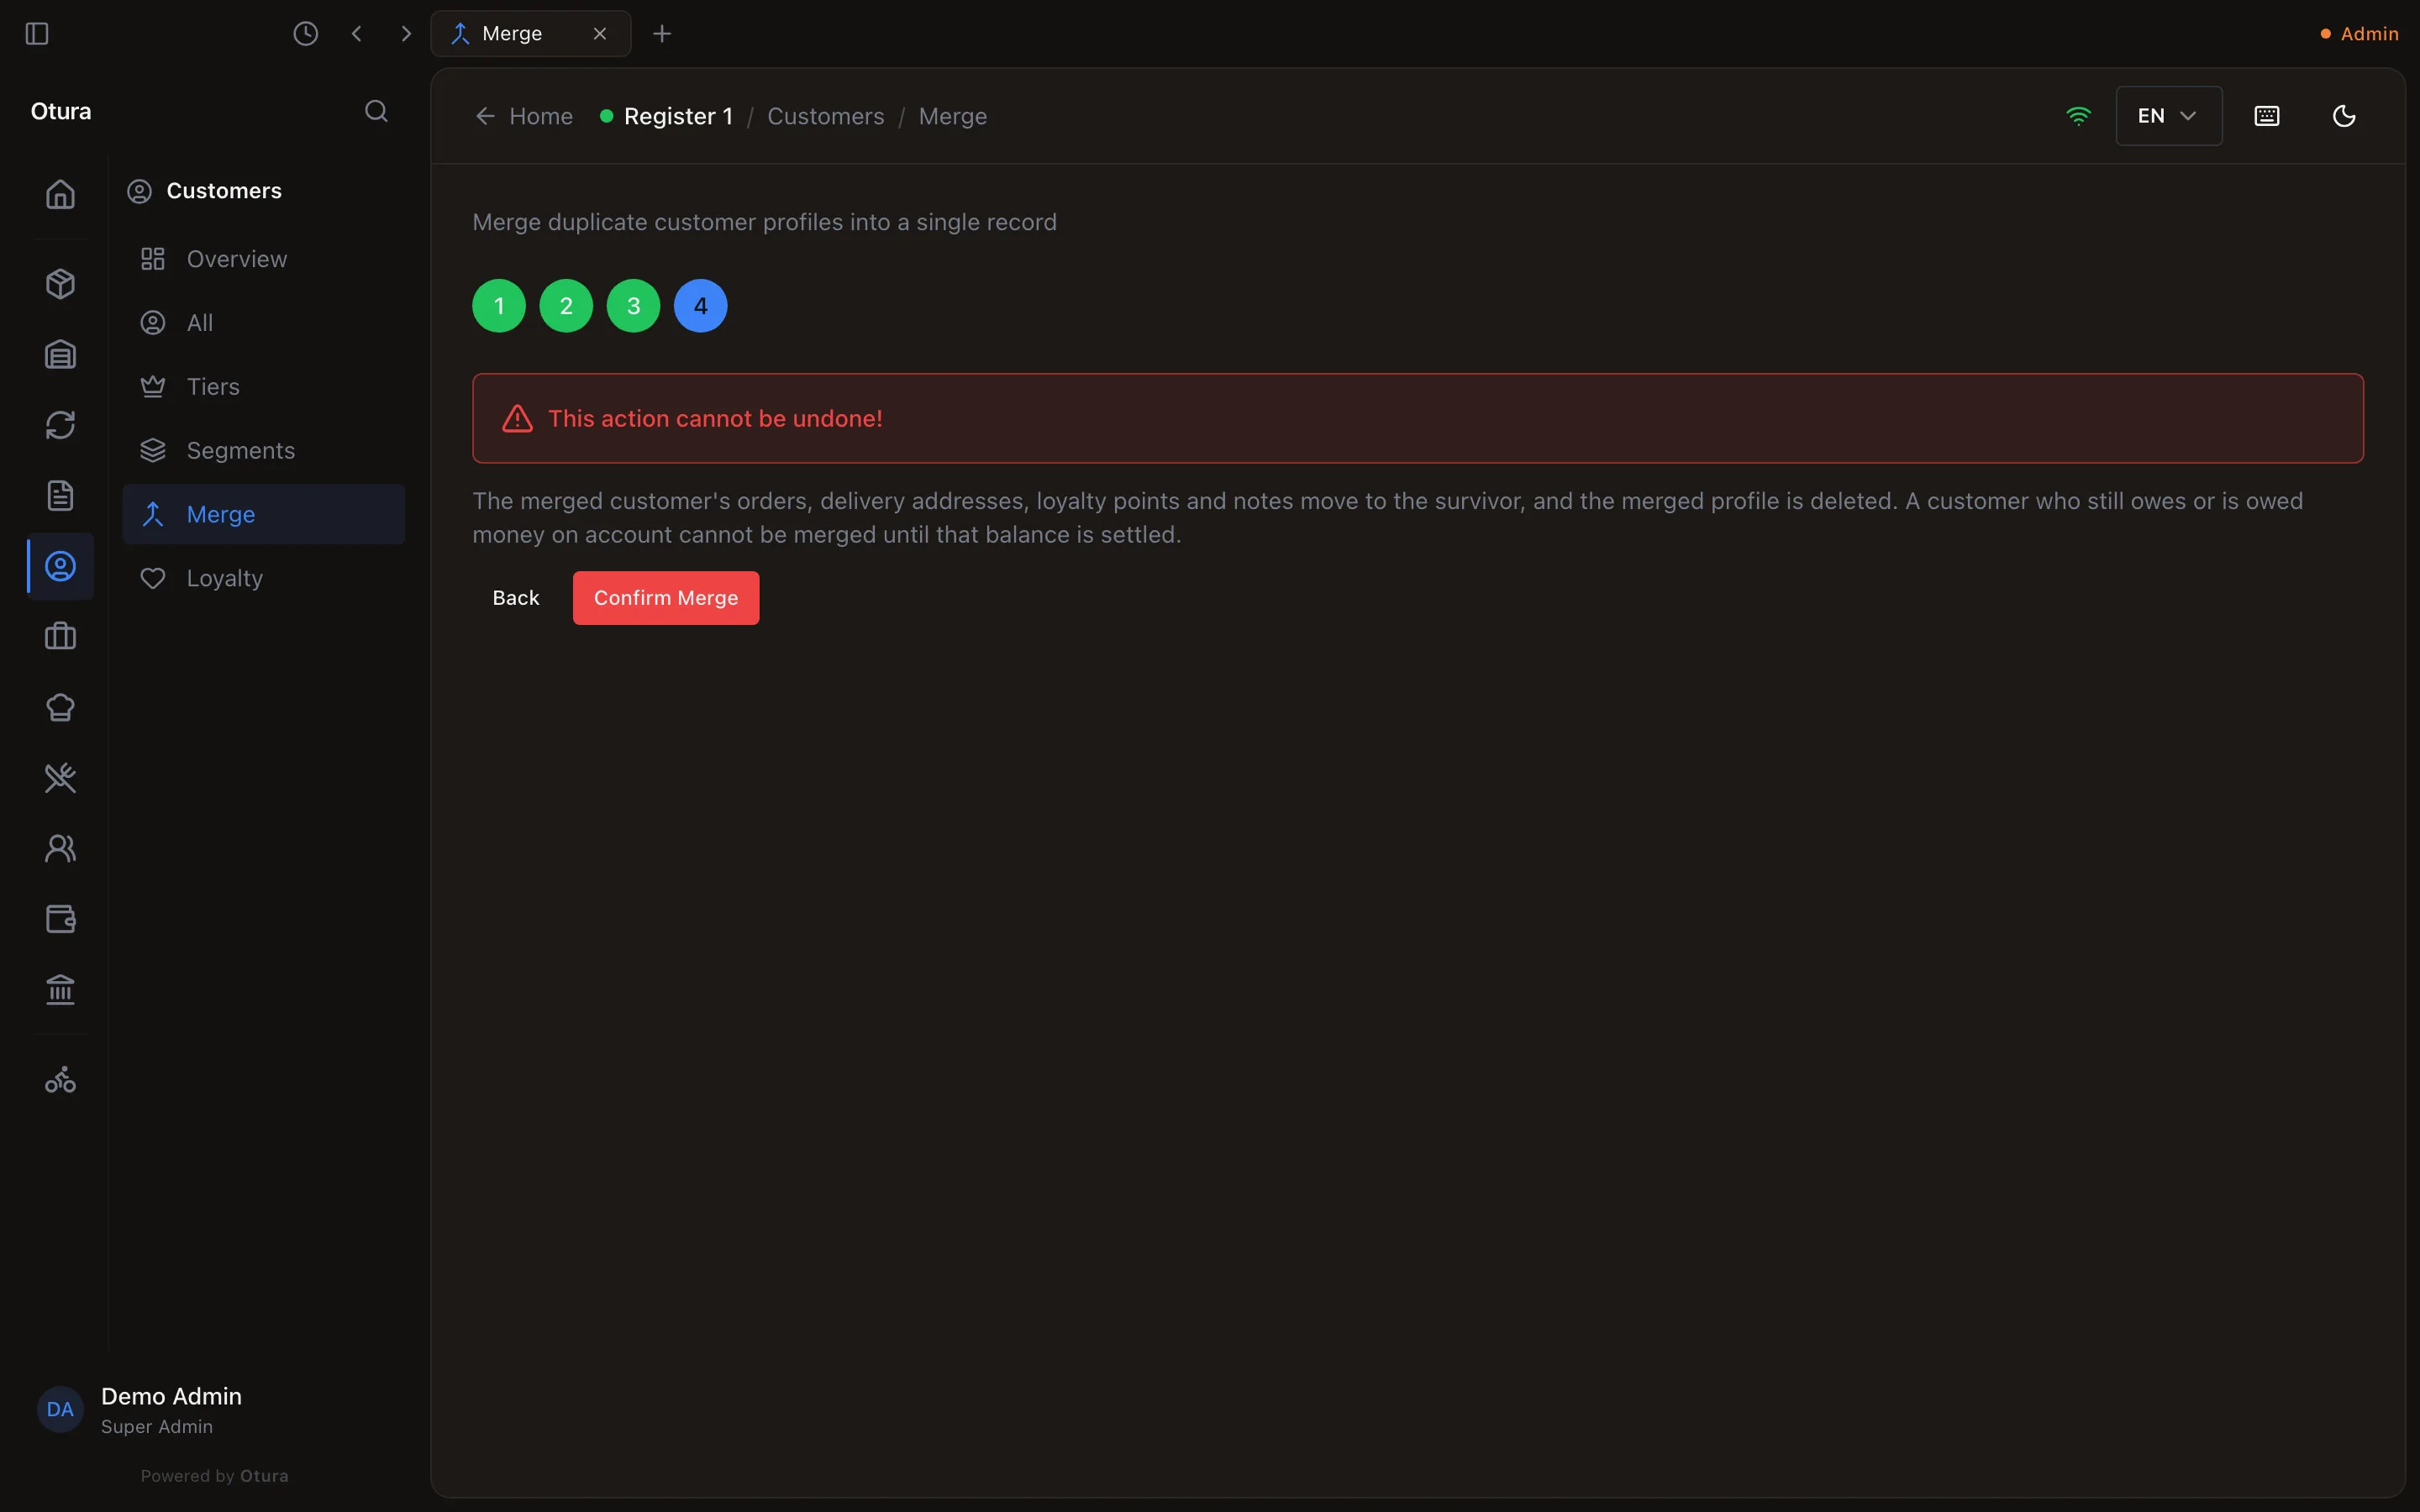Open the Segments menu item
Image resolution: width=2420 pixels, height=1512 pixels.
point(264,451)
